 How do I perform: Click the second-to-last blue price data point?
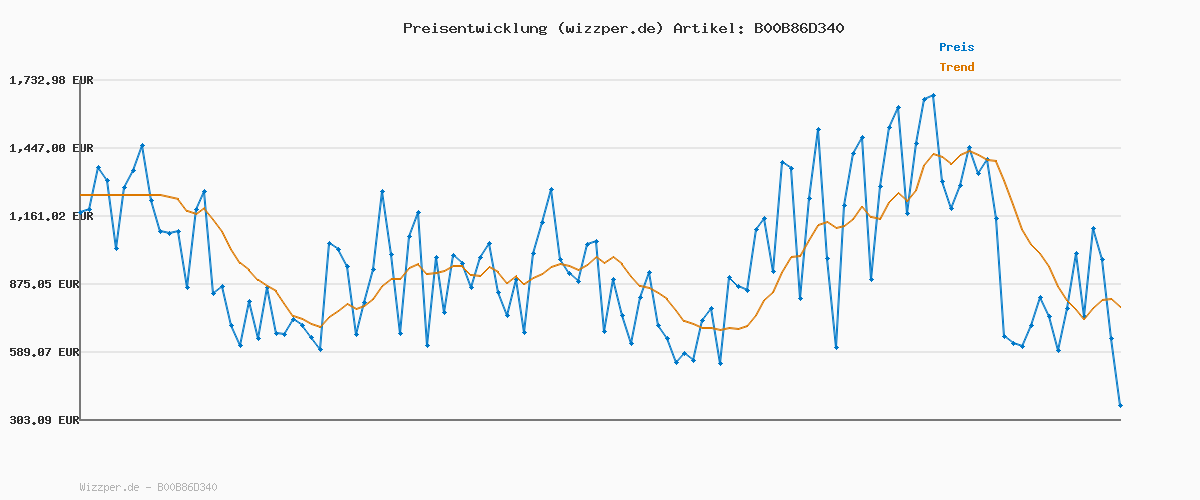tap(1111, 338)
